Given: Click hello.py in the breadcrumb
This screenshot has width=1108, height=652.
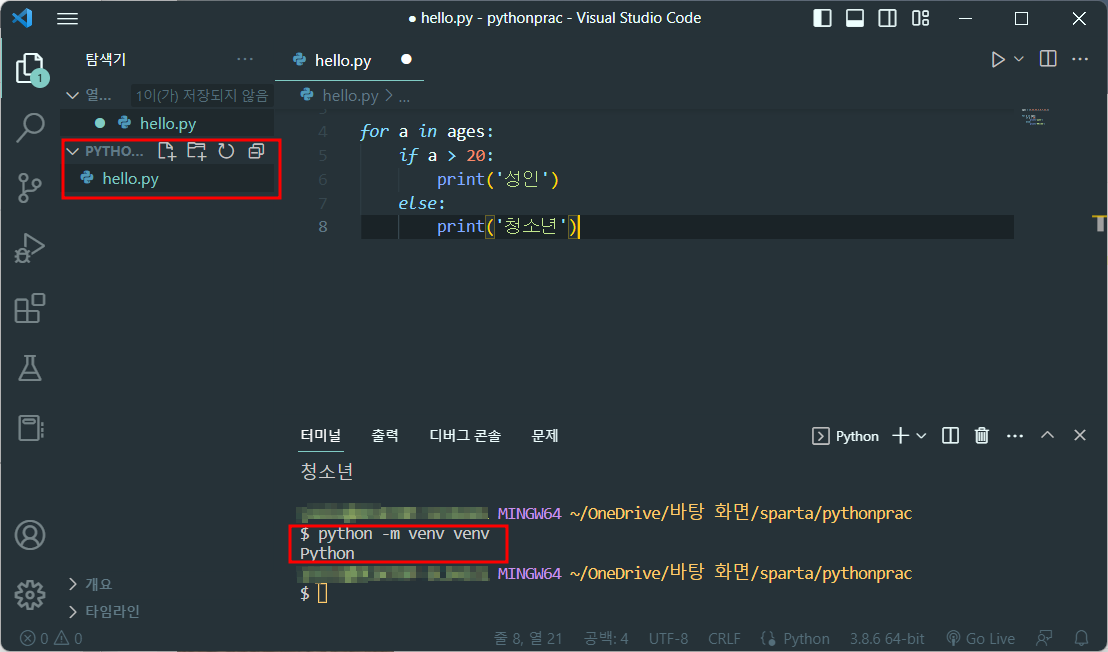Looking at the screenshot, I should point(350,95).
